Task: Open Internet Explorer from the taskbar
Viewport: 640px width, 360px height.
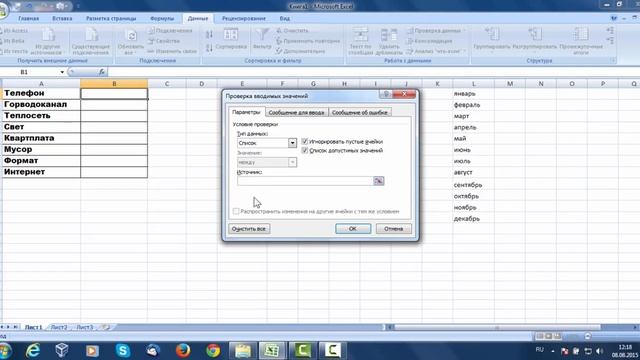Action: tap(33, 350)
